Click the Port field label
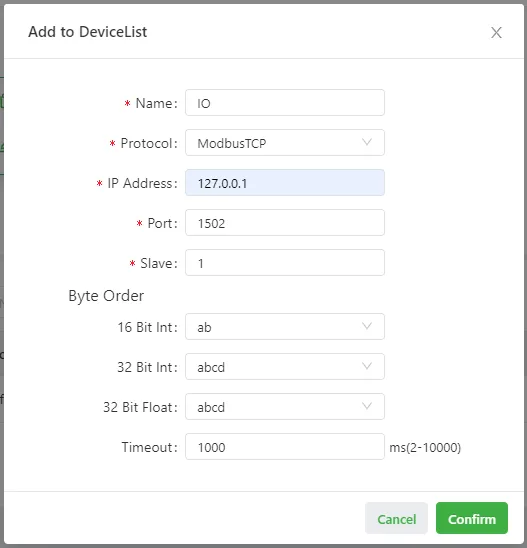 pyautogui.click(x=163, y=223)
